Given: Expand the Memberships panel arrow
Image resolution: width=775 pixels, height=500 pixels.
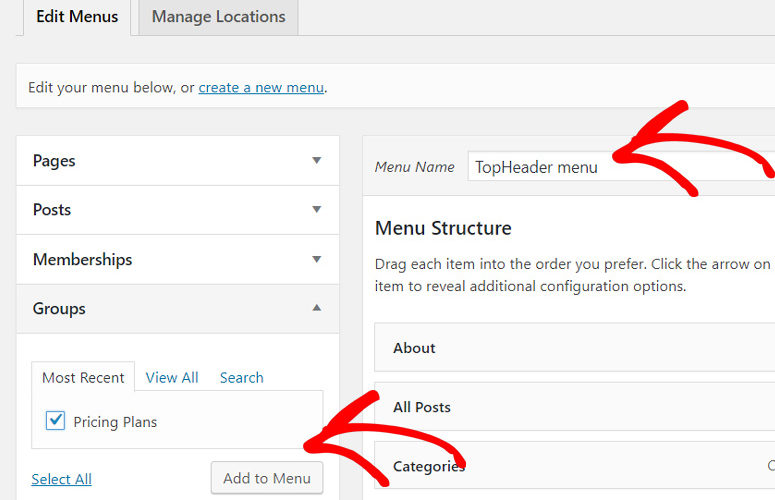Looking at the screenshot, I should click(x=316, y=259).
